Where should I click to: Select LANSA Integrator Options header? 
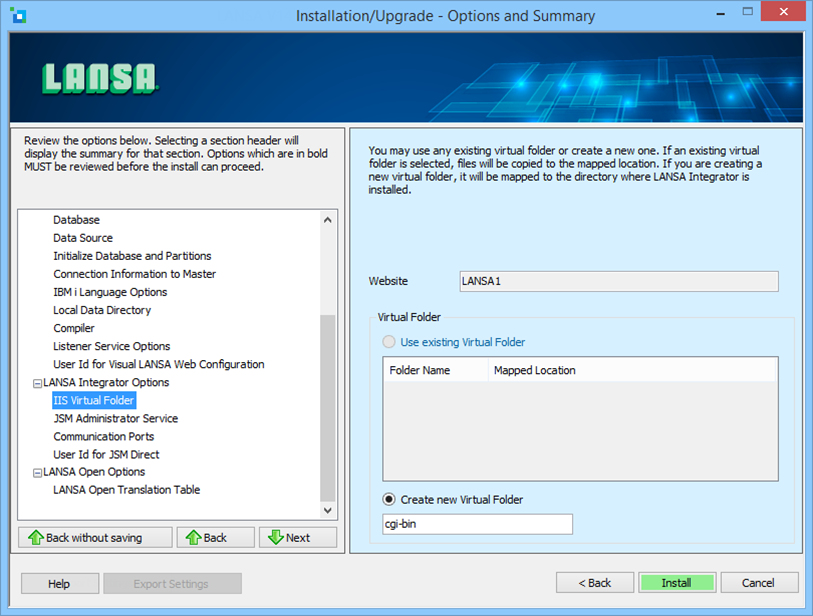(106, 382)
